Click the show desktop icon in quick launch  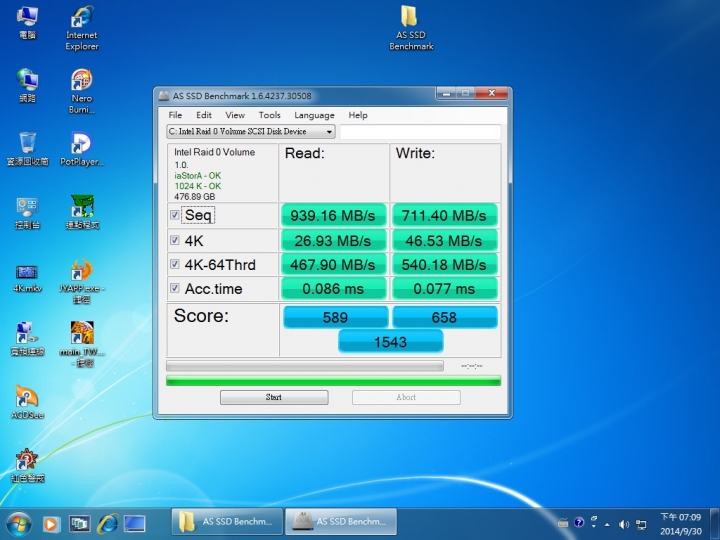point(134,524)
